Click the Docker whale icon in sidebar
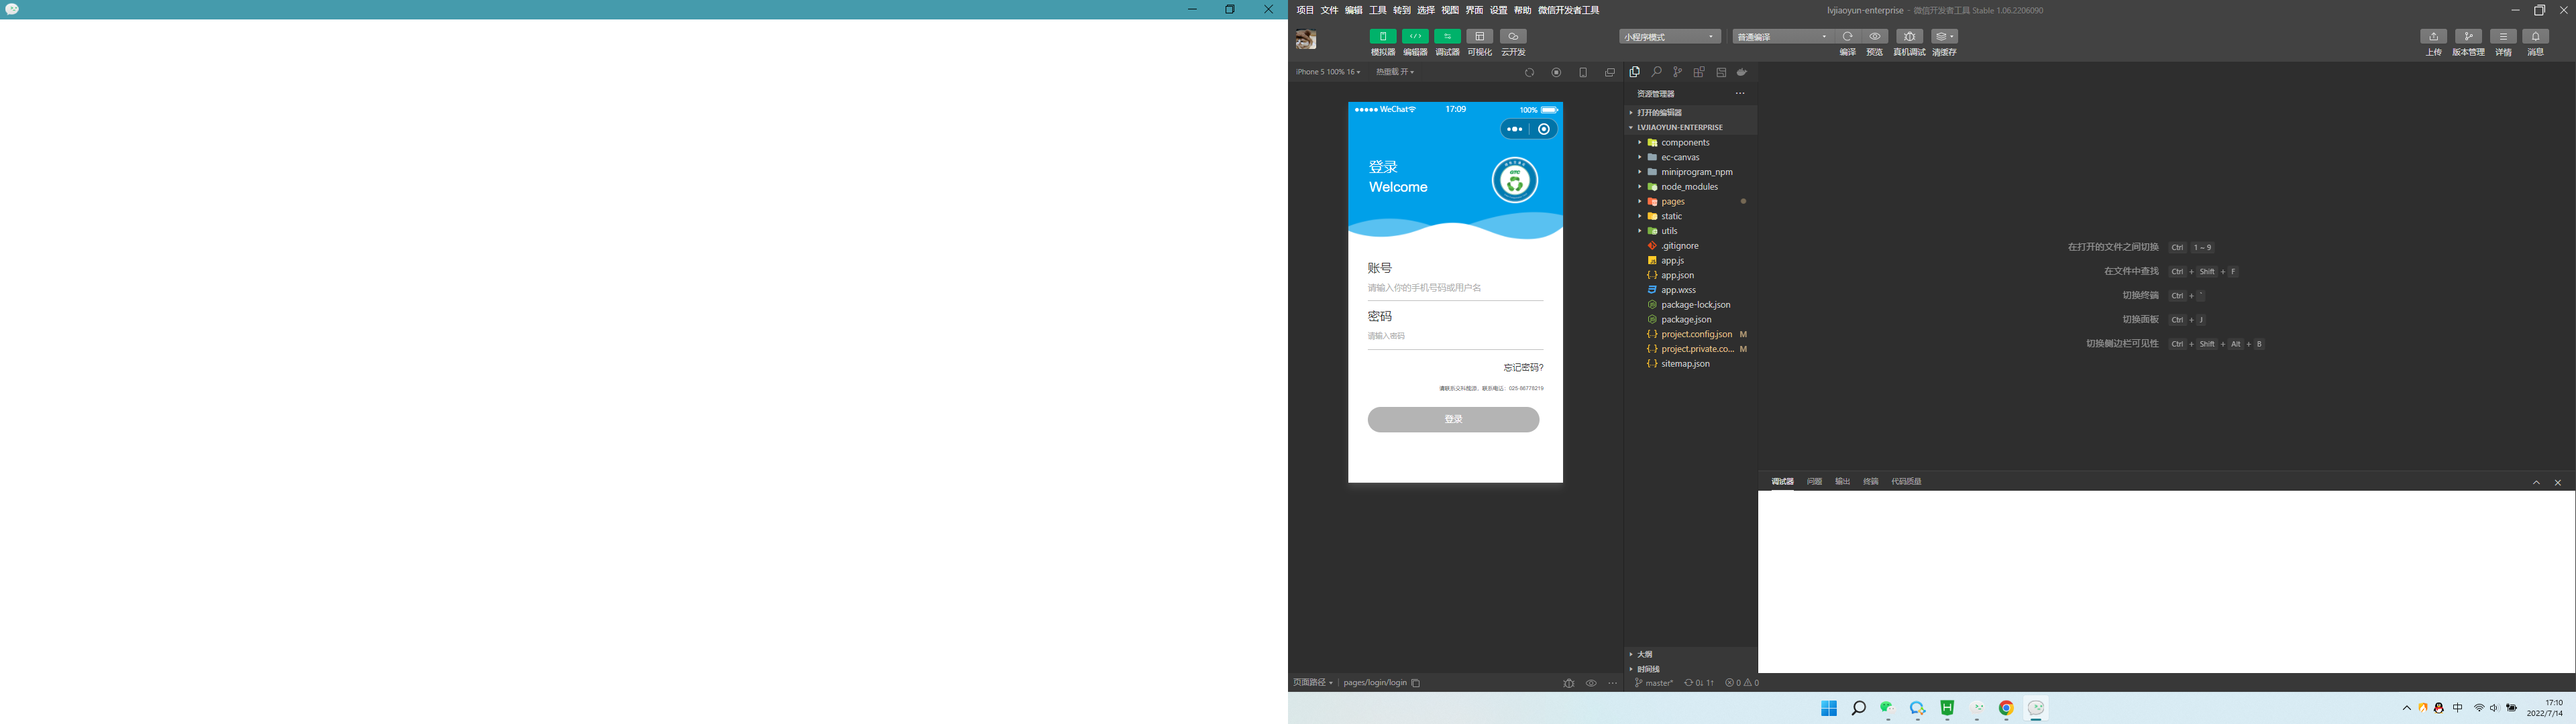The height and width of the screenshot is (724, 2576). pos(1742,72)
